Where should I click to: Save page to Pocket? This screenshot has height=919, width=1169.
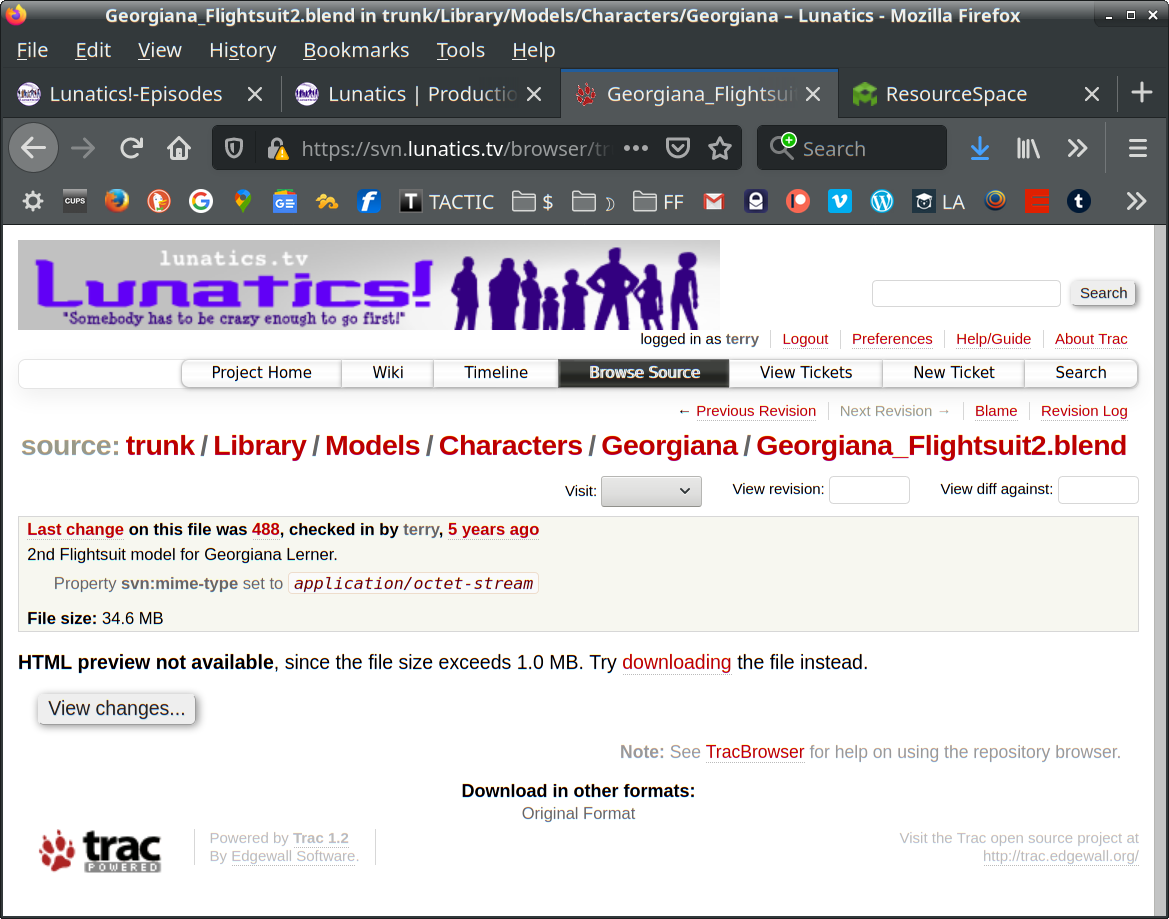(678, 149)
